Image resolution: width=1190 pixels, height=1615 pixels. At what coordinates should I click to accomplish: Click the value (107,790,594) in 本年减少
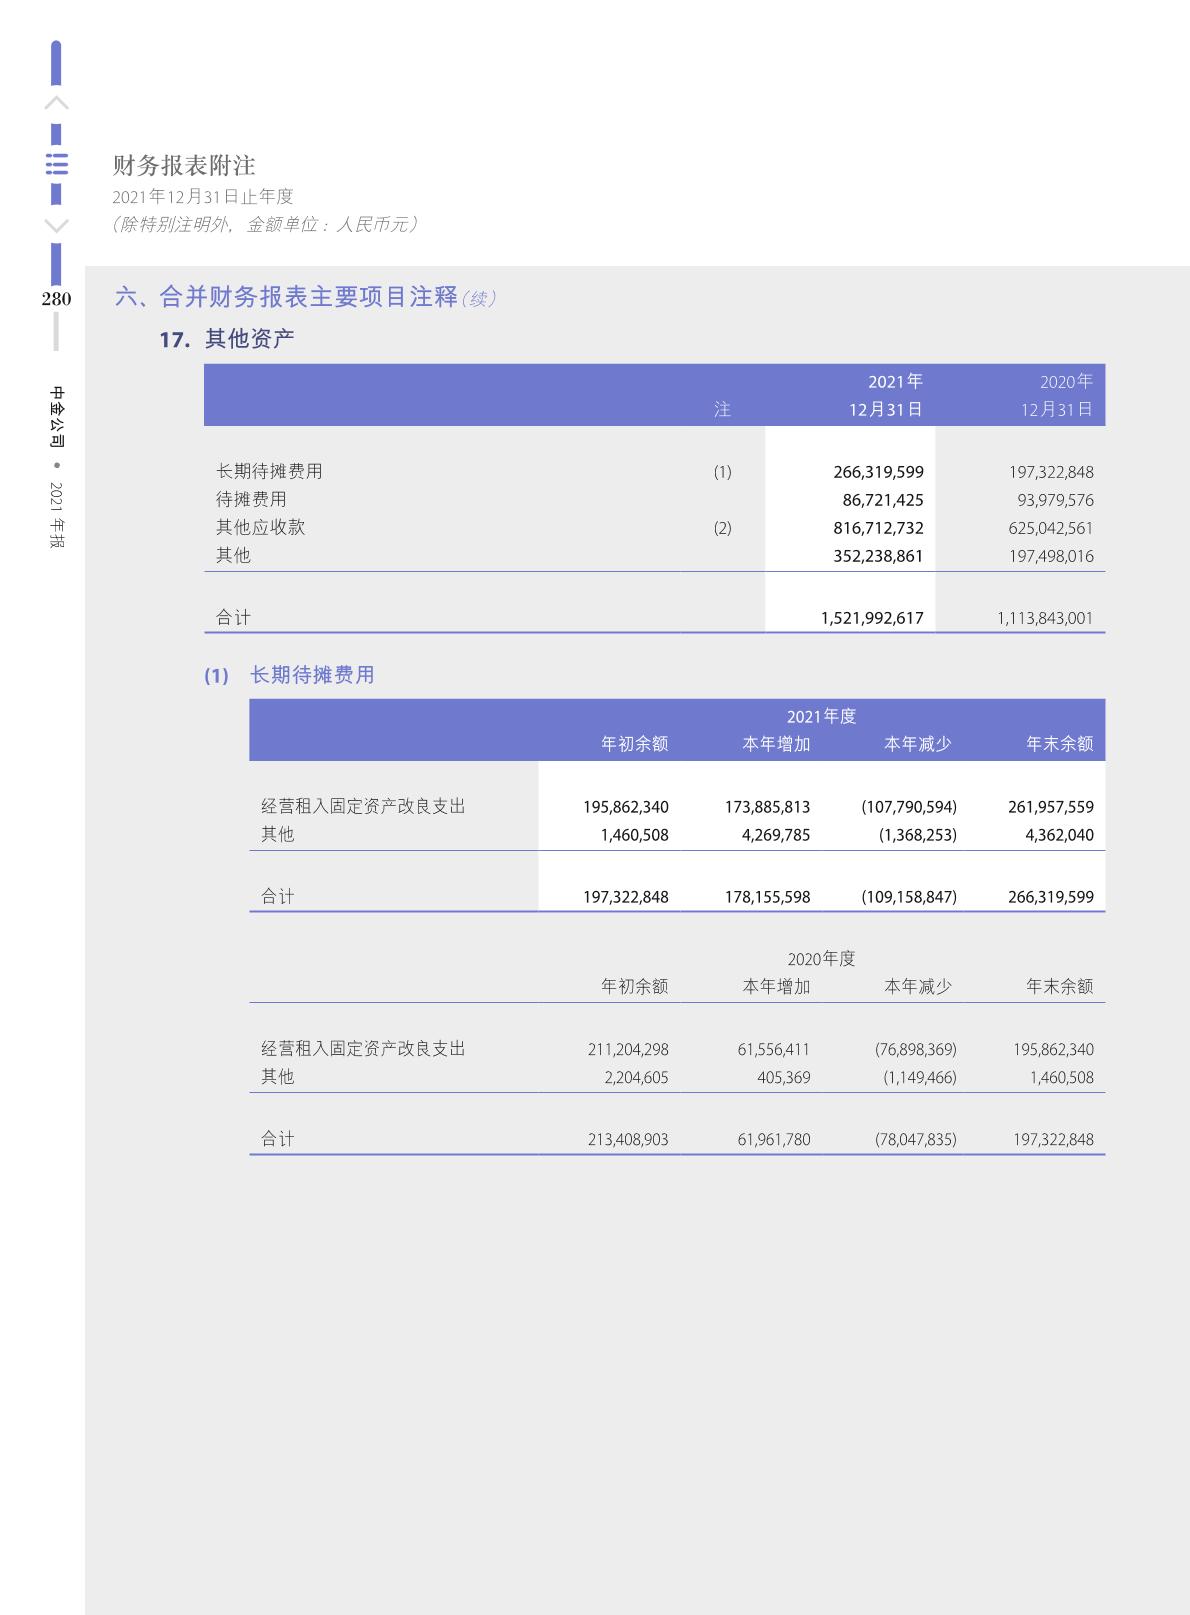coord(908,807)
